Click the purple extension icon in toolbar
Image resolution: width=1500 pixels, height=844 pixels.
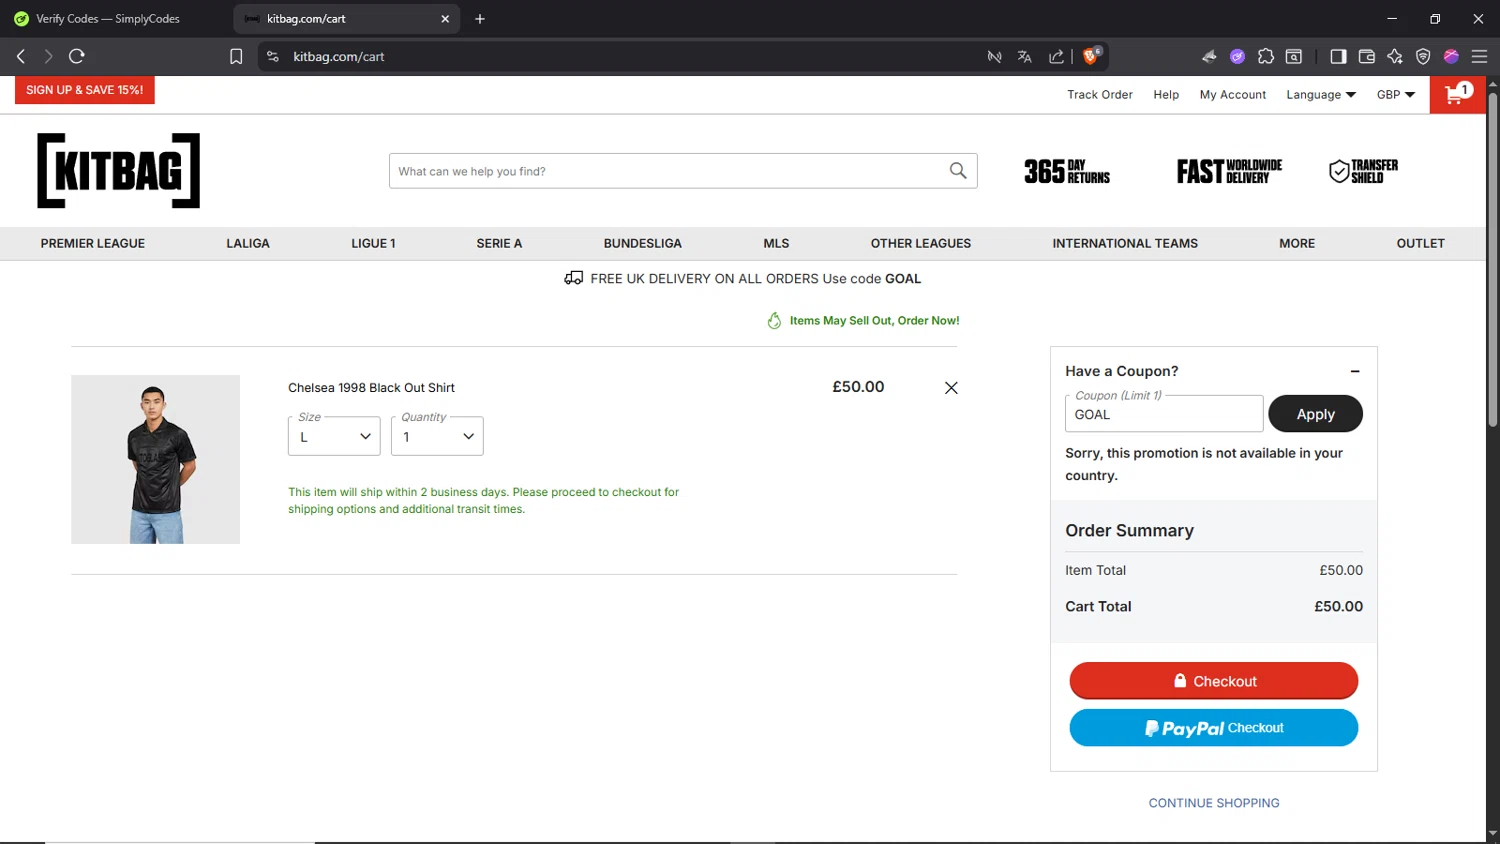[x=1237, y=57]
